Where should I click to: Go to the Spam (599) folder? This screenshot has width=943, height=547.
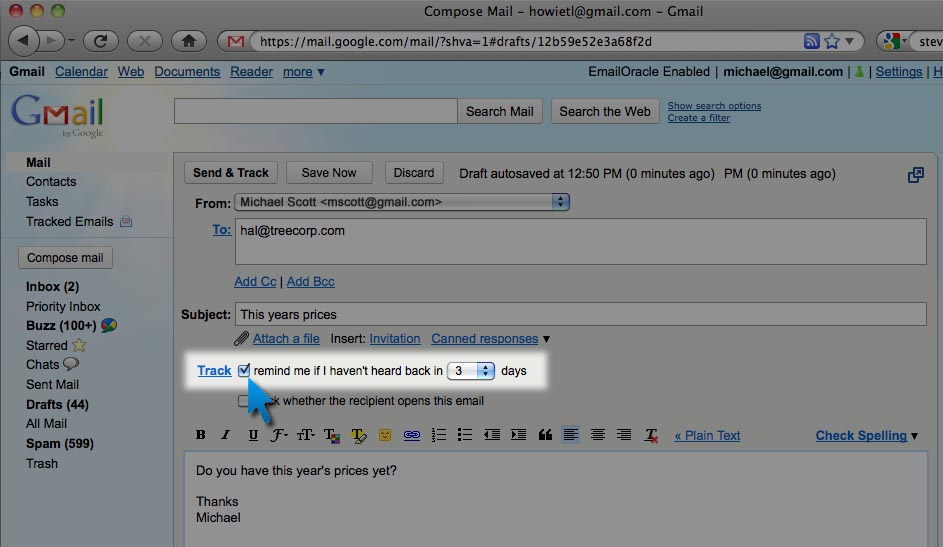click(x=60, y=444)
